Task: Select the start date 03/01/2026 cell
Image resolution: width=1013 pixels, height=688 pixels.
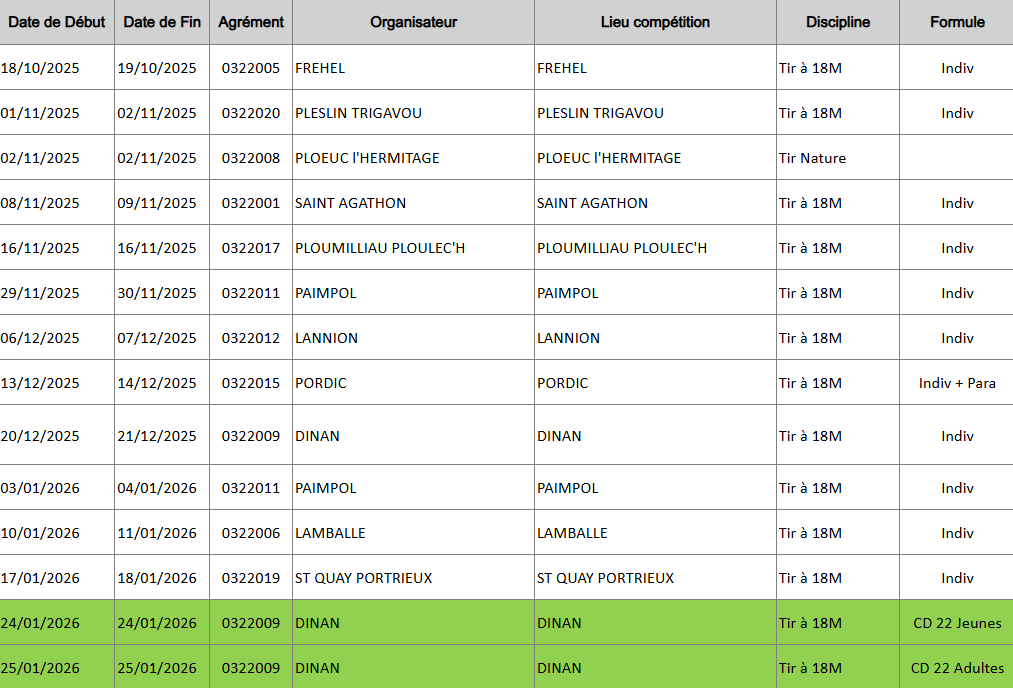Action: coord(40,488)
